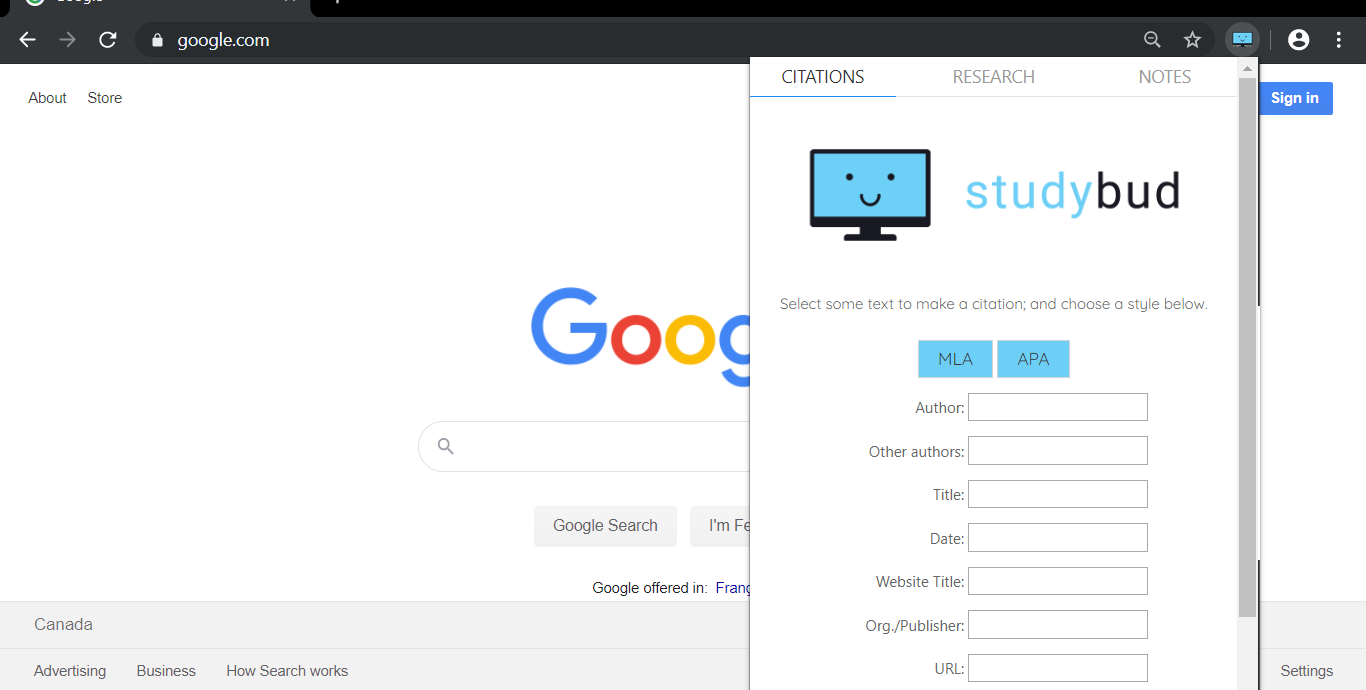The image size is (1366, 690).
Task: Click the Title input field
Action: [x=1058, y=494]
